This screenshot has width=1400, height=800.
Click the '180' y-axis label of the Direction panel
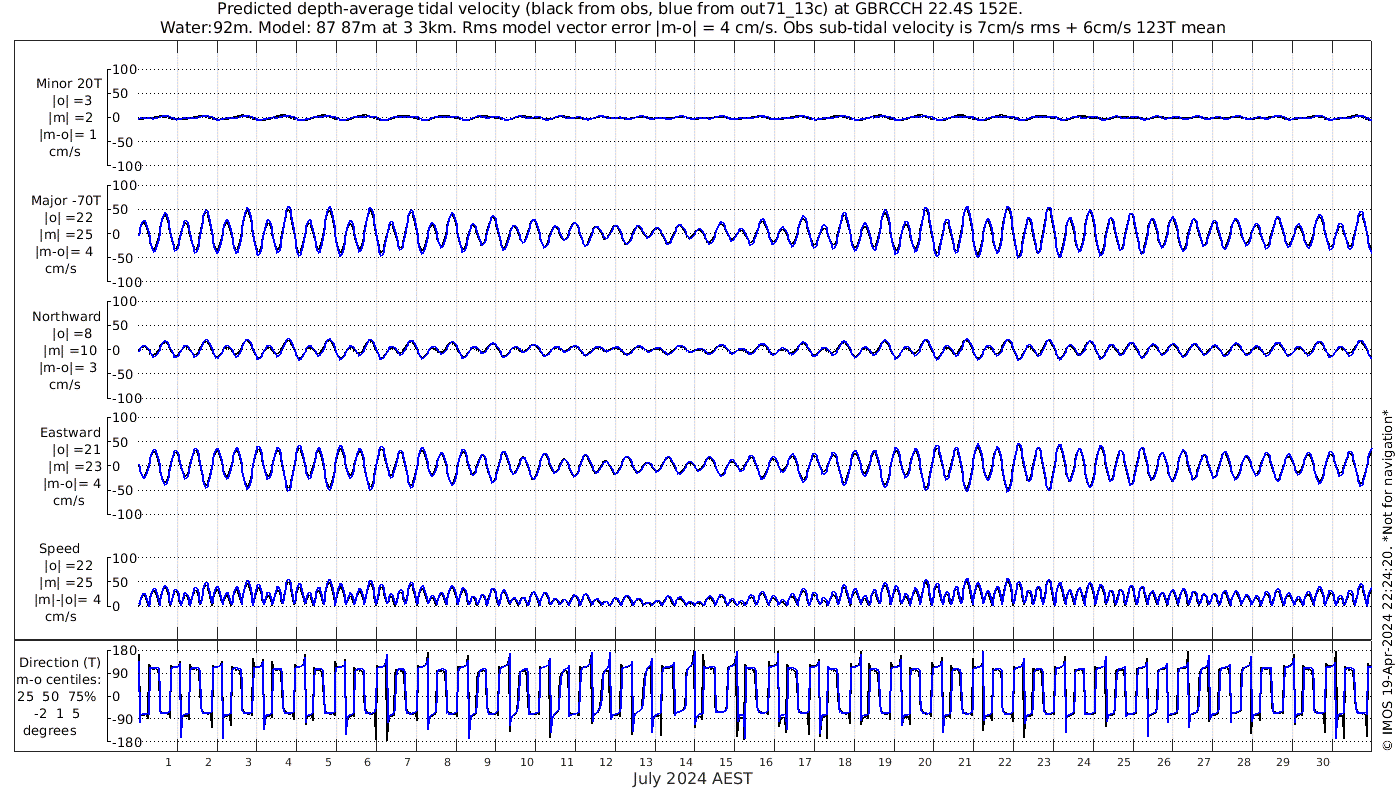pos(124,650)
